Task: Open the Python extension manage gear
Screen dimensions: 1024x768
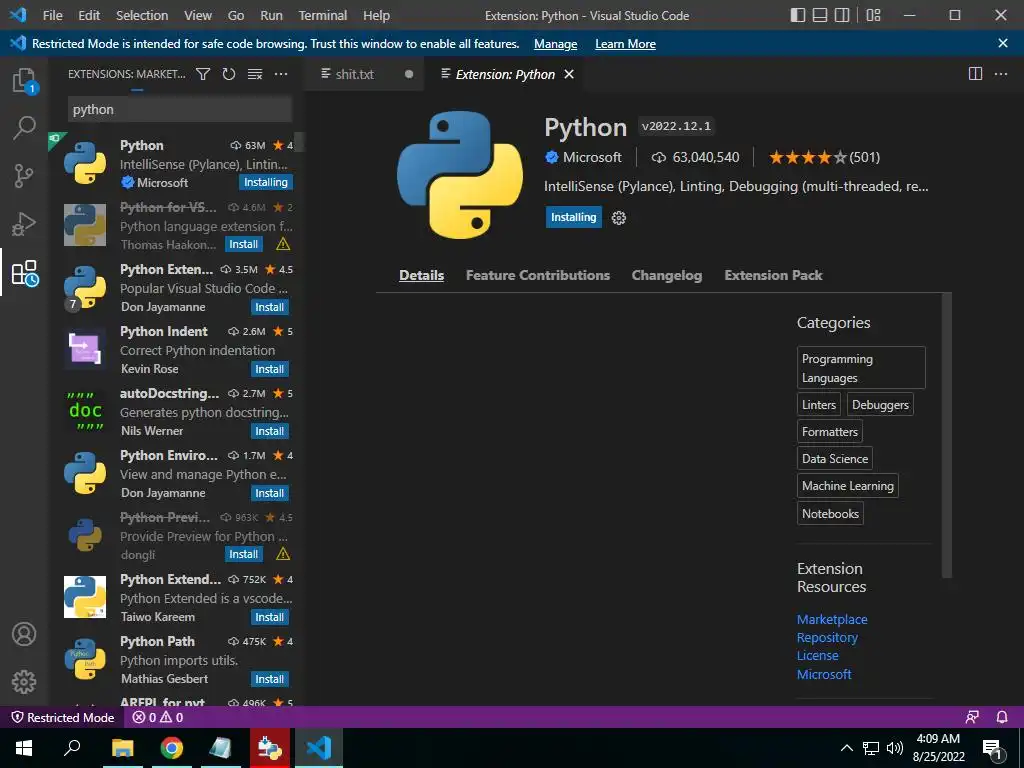Action: coord(618,218)
